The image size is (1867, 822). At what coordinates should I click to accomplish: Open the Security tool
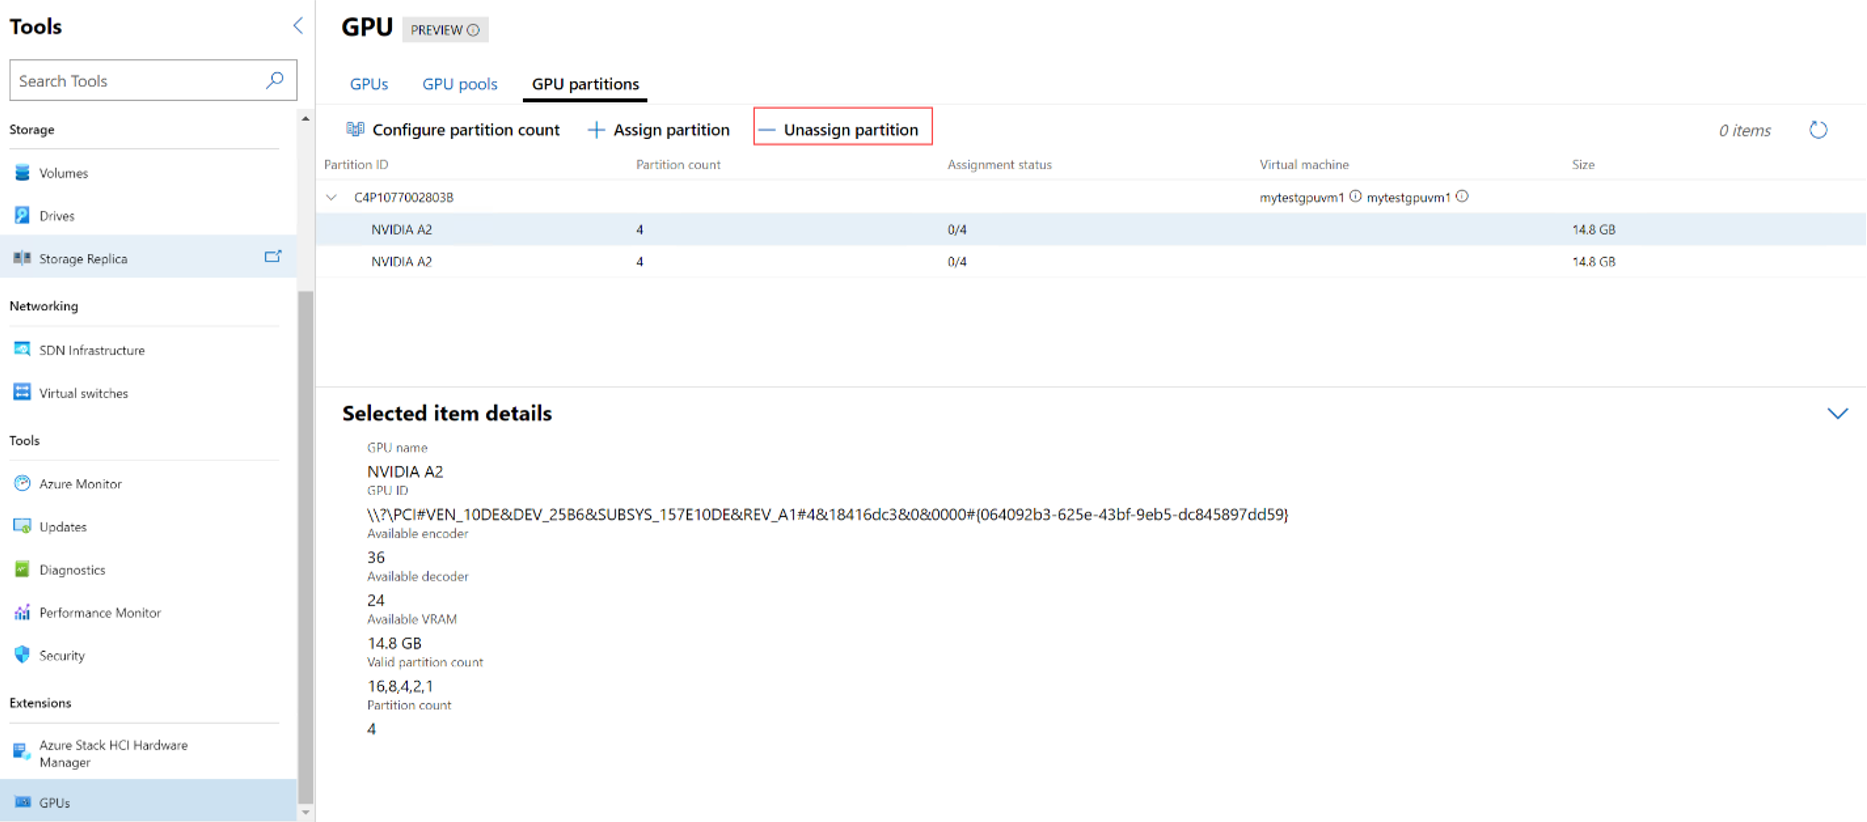[x=62, y=656]
